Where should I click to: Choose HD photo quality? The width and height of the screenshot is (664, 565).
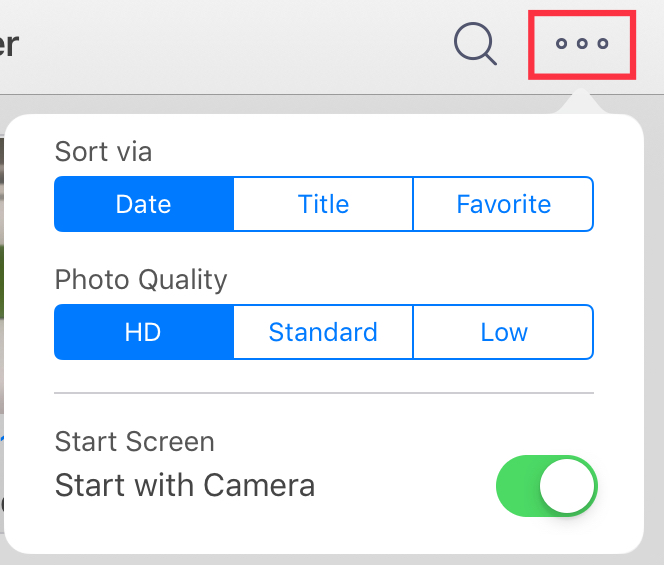click(x=144, y=332)
